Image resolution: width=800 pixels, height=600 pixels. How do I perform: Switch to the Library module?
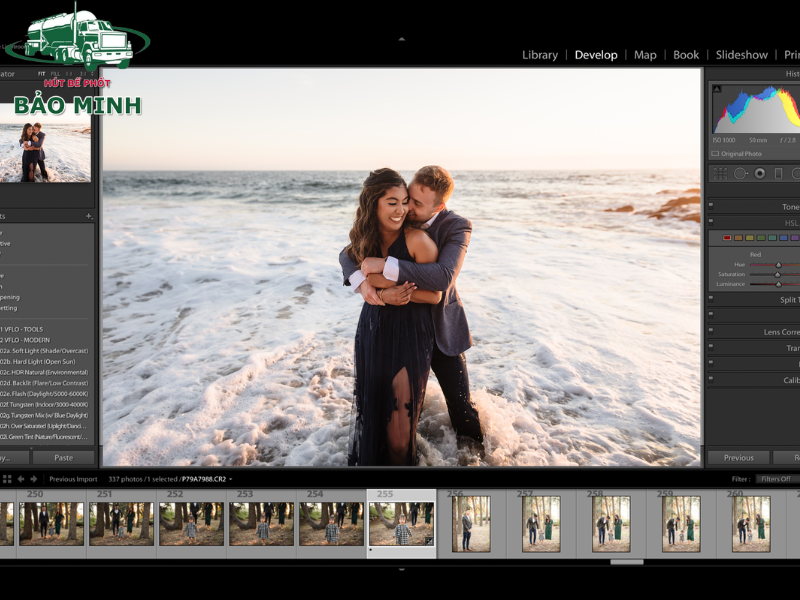[540, 55]
